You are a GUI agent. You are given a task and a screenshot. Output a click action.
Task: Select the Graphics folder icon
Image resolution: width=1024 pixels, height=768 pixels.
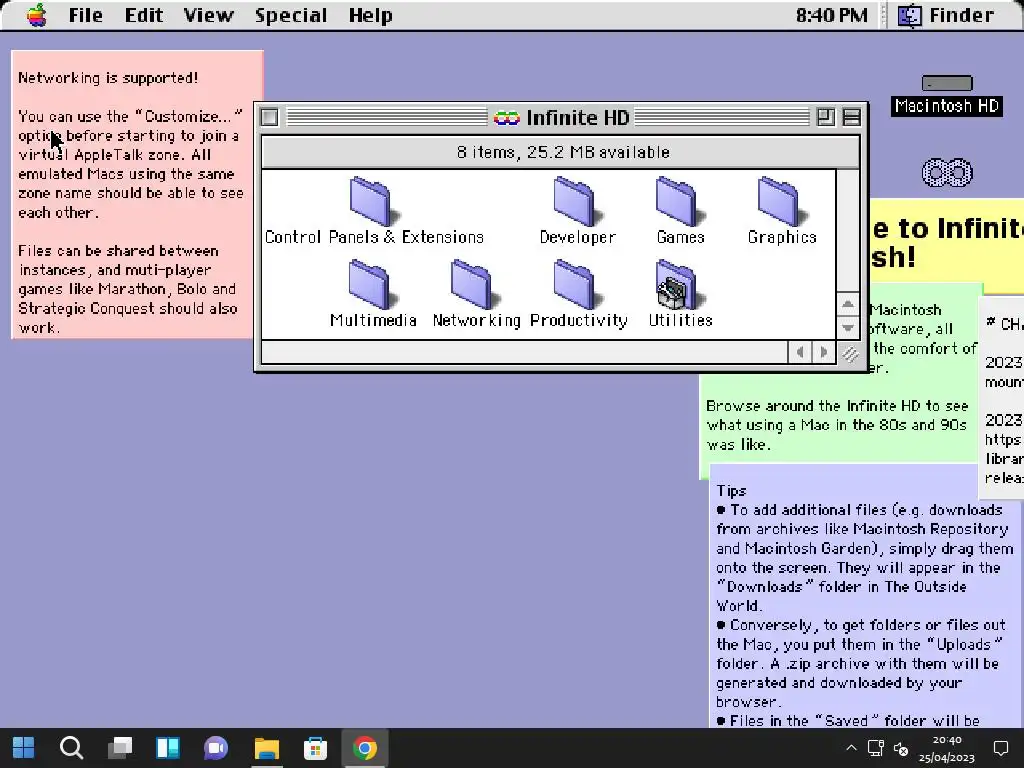coord(782,202)
